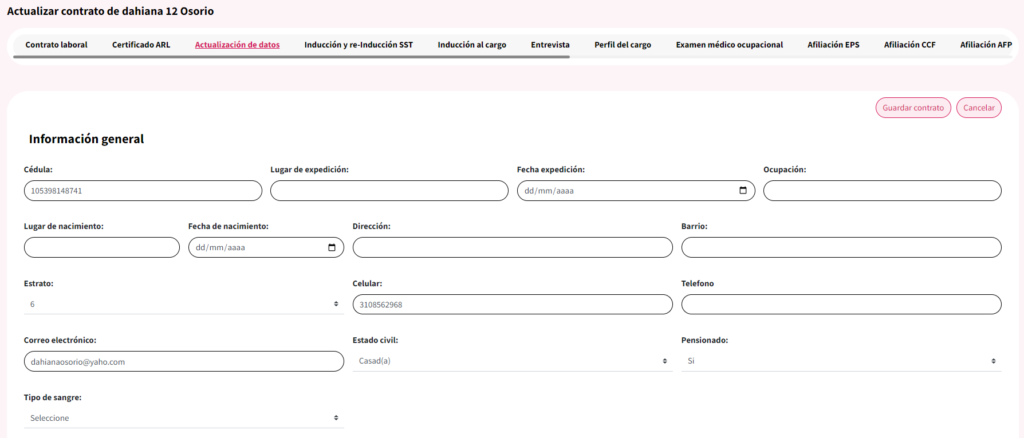Go to Entrevista tab
The width and height of the screenshot is (1024, 438).
click(550, 45)
